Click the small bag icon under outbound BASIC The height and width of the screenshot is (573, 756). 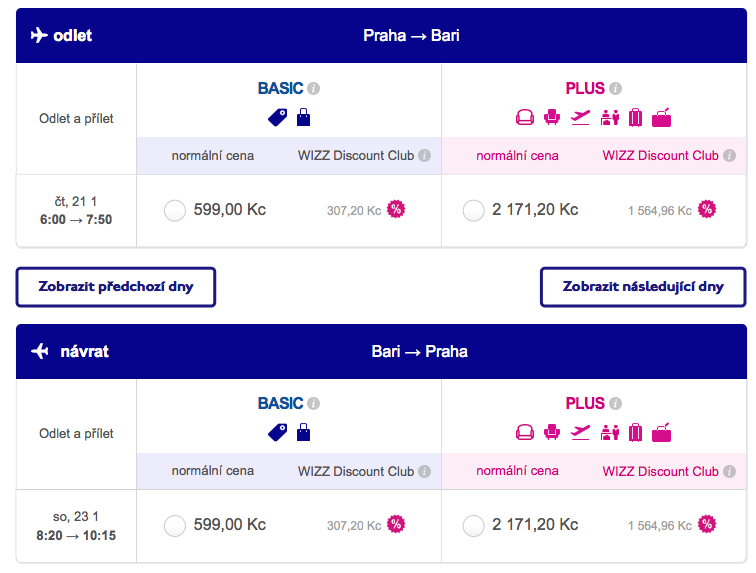(303, 117)
